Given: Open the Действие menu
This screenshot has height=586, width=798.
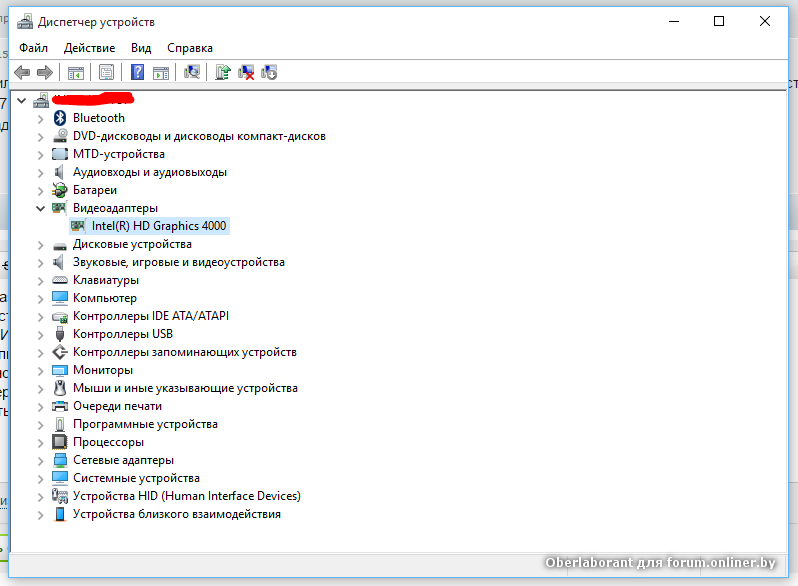Looking at the screenshot, I should tap(90, 48).
